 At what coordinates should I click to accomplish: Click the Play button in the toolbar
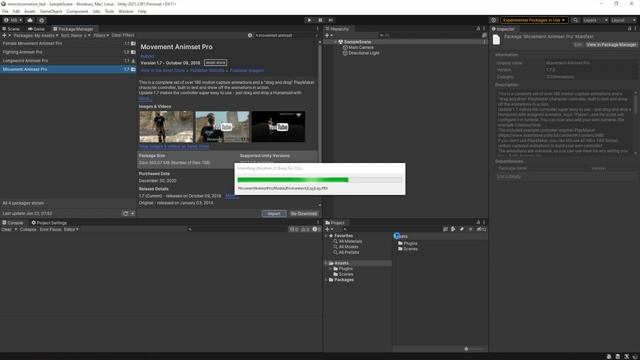pyautogui.click(x=309, y=20)
